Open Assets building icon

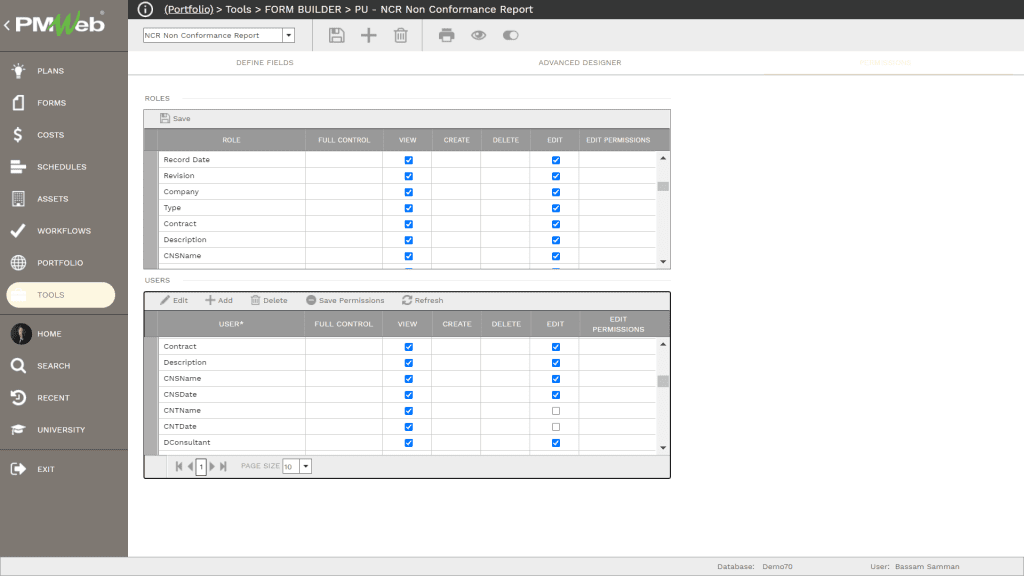18,199
